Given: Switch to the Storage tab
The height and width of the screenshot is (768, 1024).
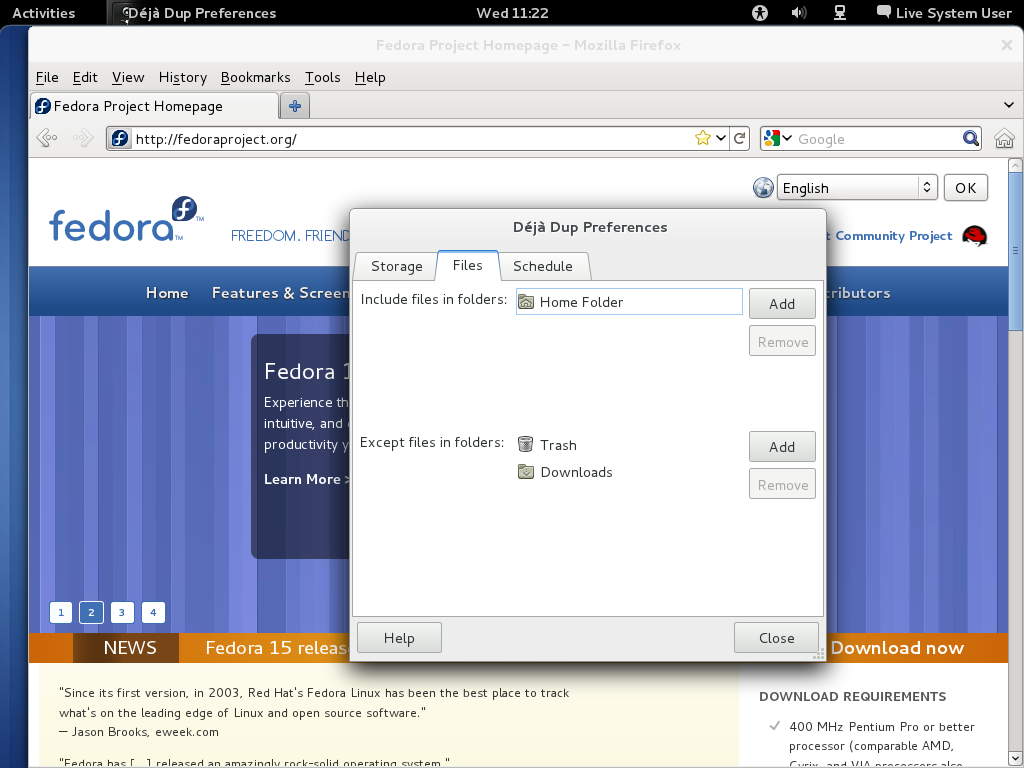Looking at the screenshot, I should point(396,266).
